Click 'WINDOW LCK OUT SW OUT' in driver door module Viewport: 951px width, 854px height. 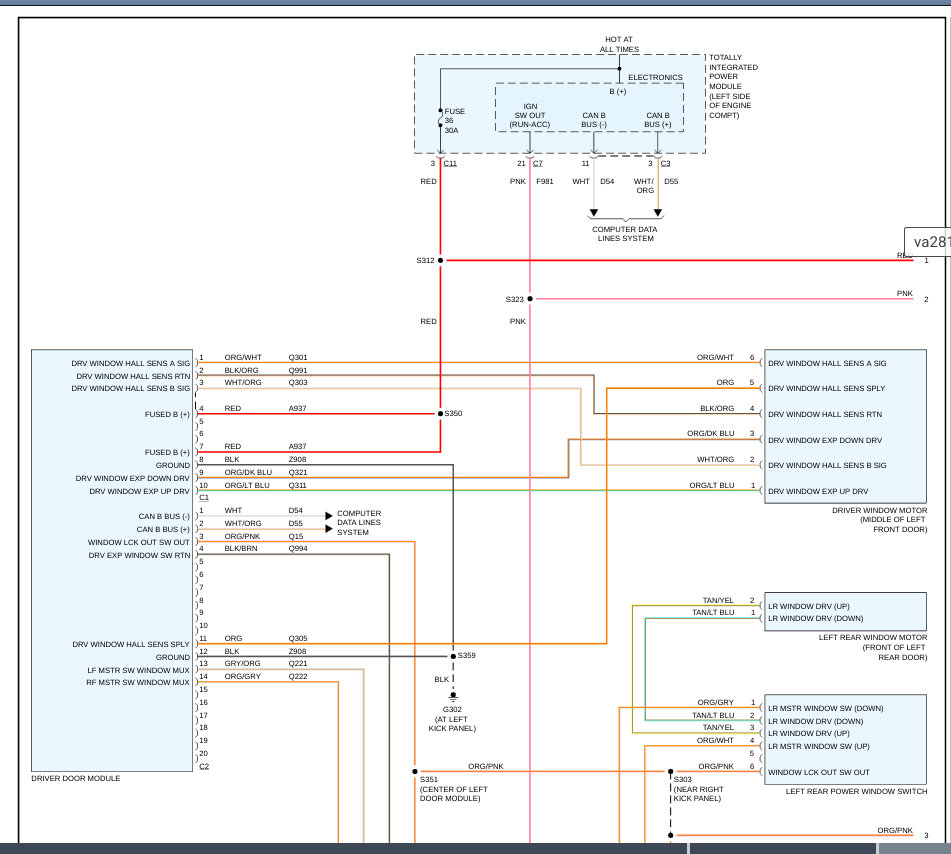point(139,542)
